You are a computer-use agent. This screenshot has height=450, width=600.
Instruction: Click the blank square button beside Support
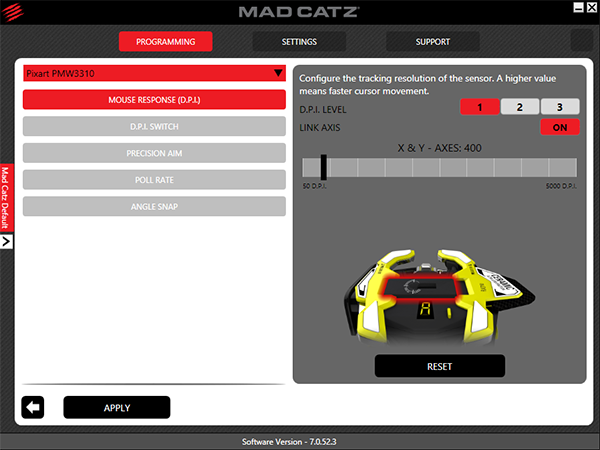coord(582,40)
